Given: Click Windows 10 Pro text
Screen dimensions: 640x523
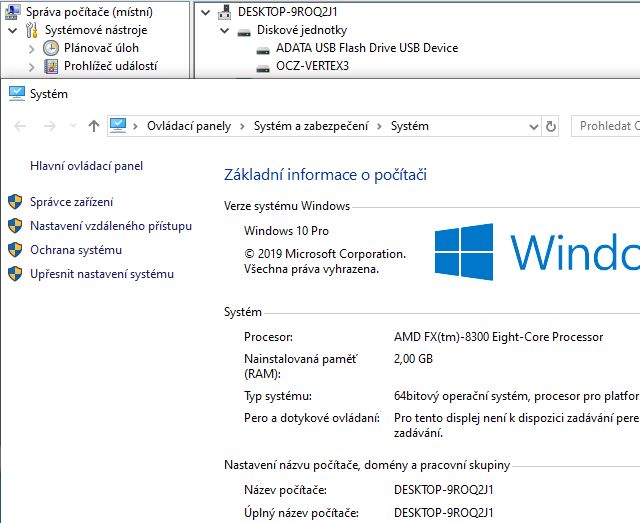Looking at the screenshot, I should pos(286,231).
